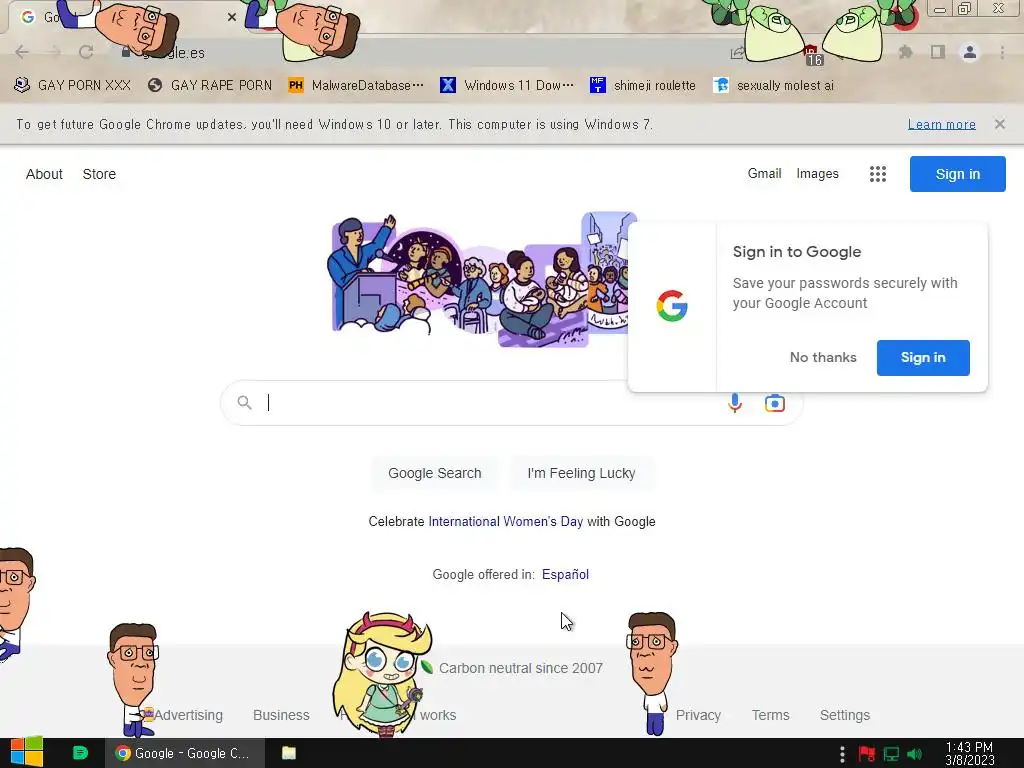This screenshot has width=1024, height=768.
Task: Open the shimeji roulette bookmark
Action: (x=643, y=85)
